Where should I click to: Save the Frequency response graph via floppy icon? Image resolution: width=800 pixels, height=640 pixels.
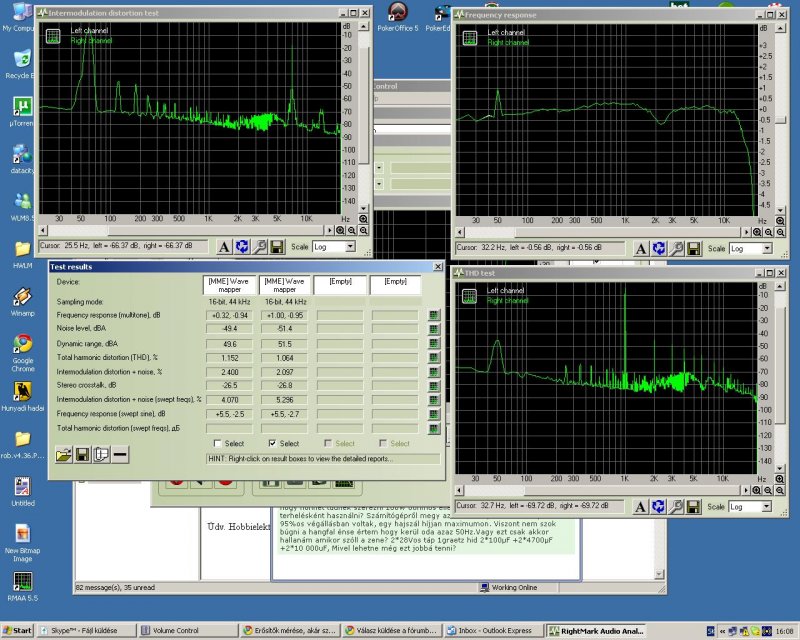[x=693, y=249]
